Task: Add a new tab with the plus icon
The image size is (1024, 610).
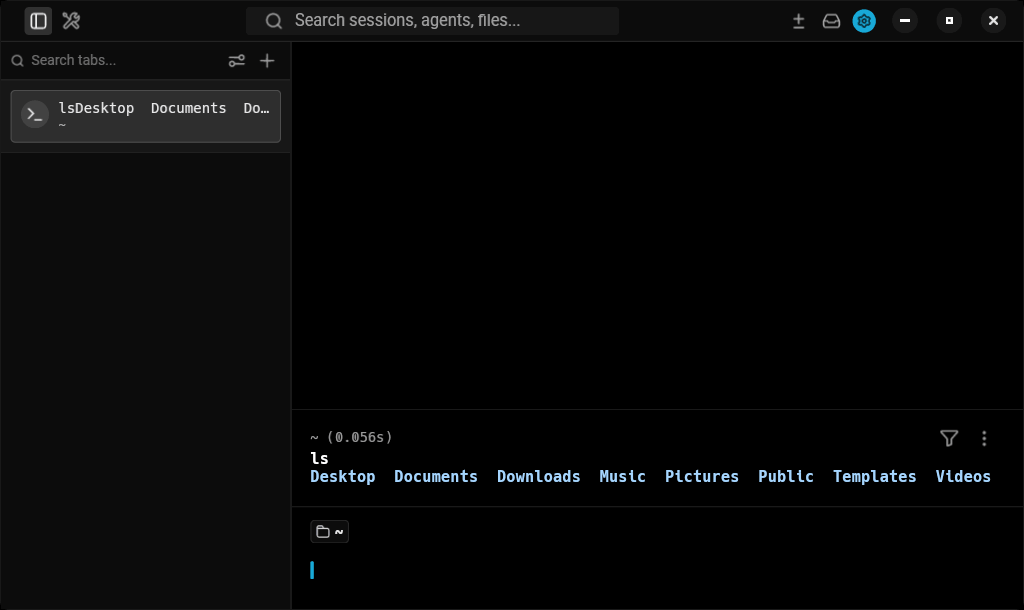Action: coord(267,61)
